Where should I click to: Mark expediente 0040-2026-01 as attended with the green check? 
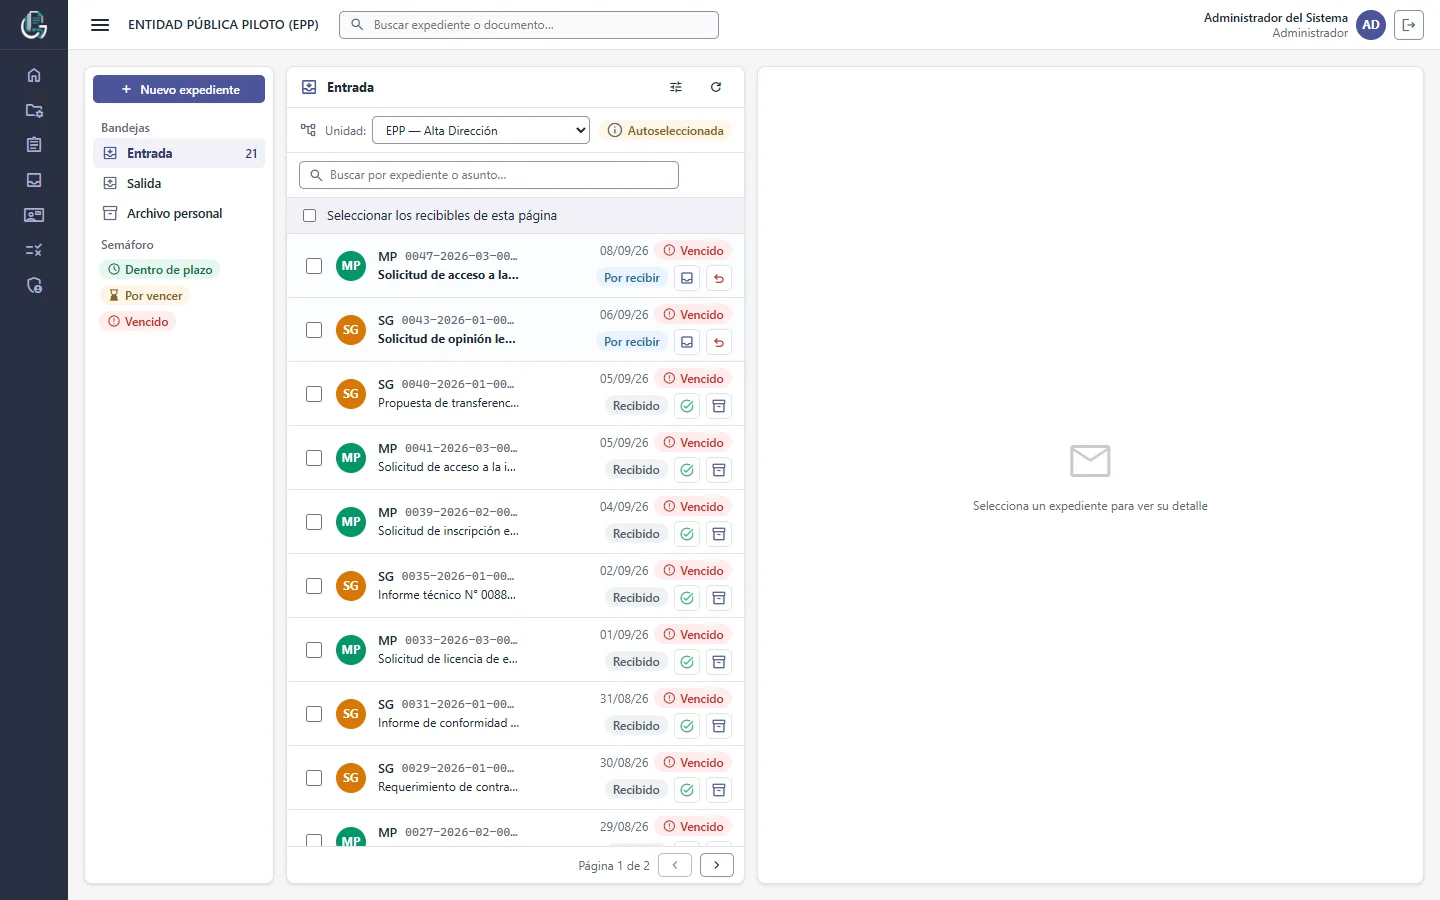(x=687, y=406)
